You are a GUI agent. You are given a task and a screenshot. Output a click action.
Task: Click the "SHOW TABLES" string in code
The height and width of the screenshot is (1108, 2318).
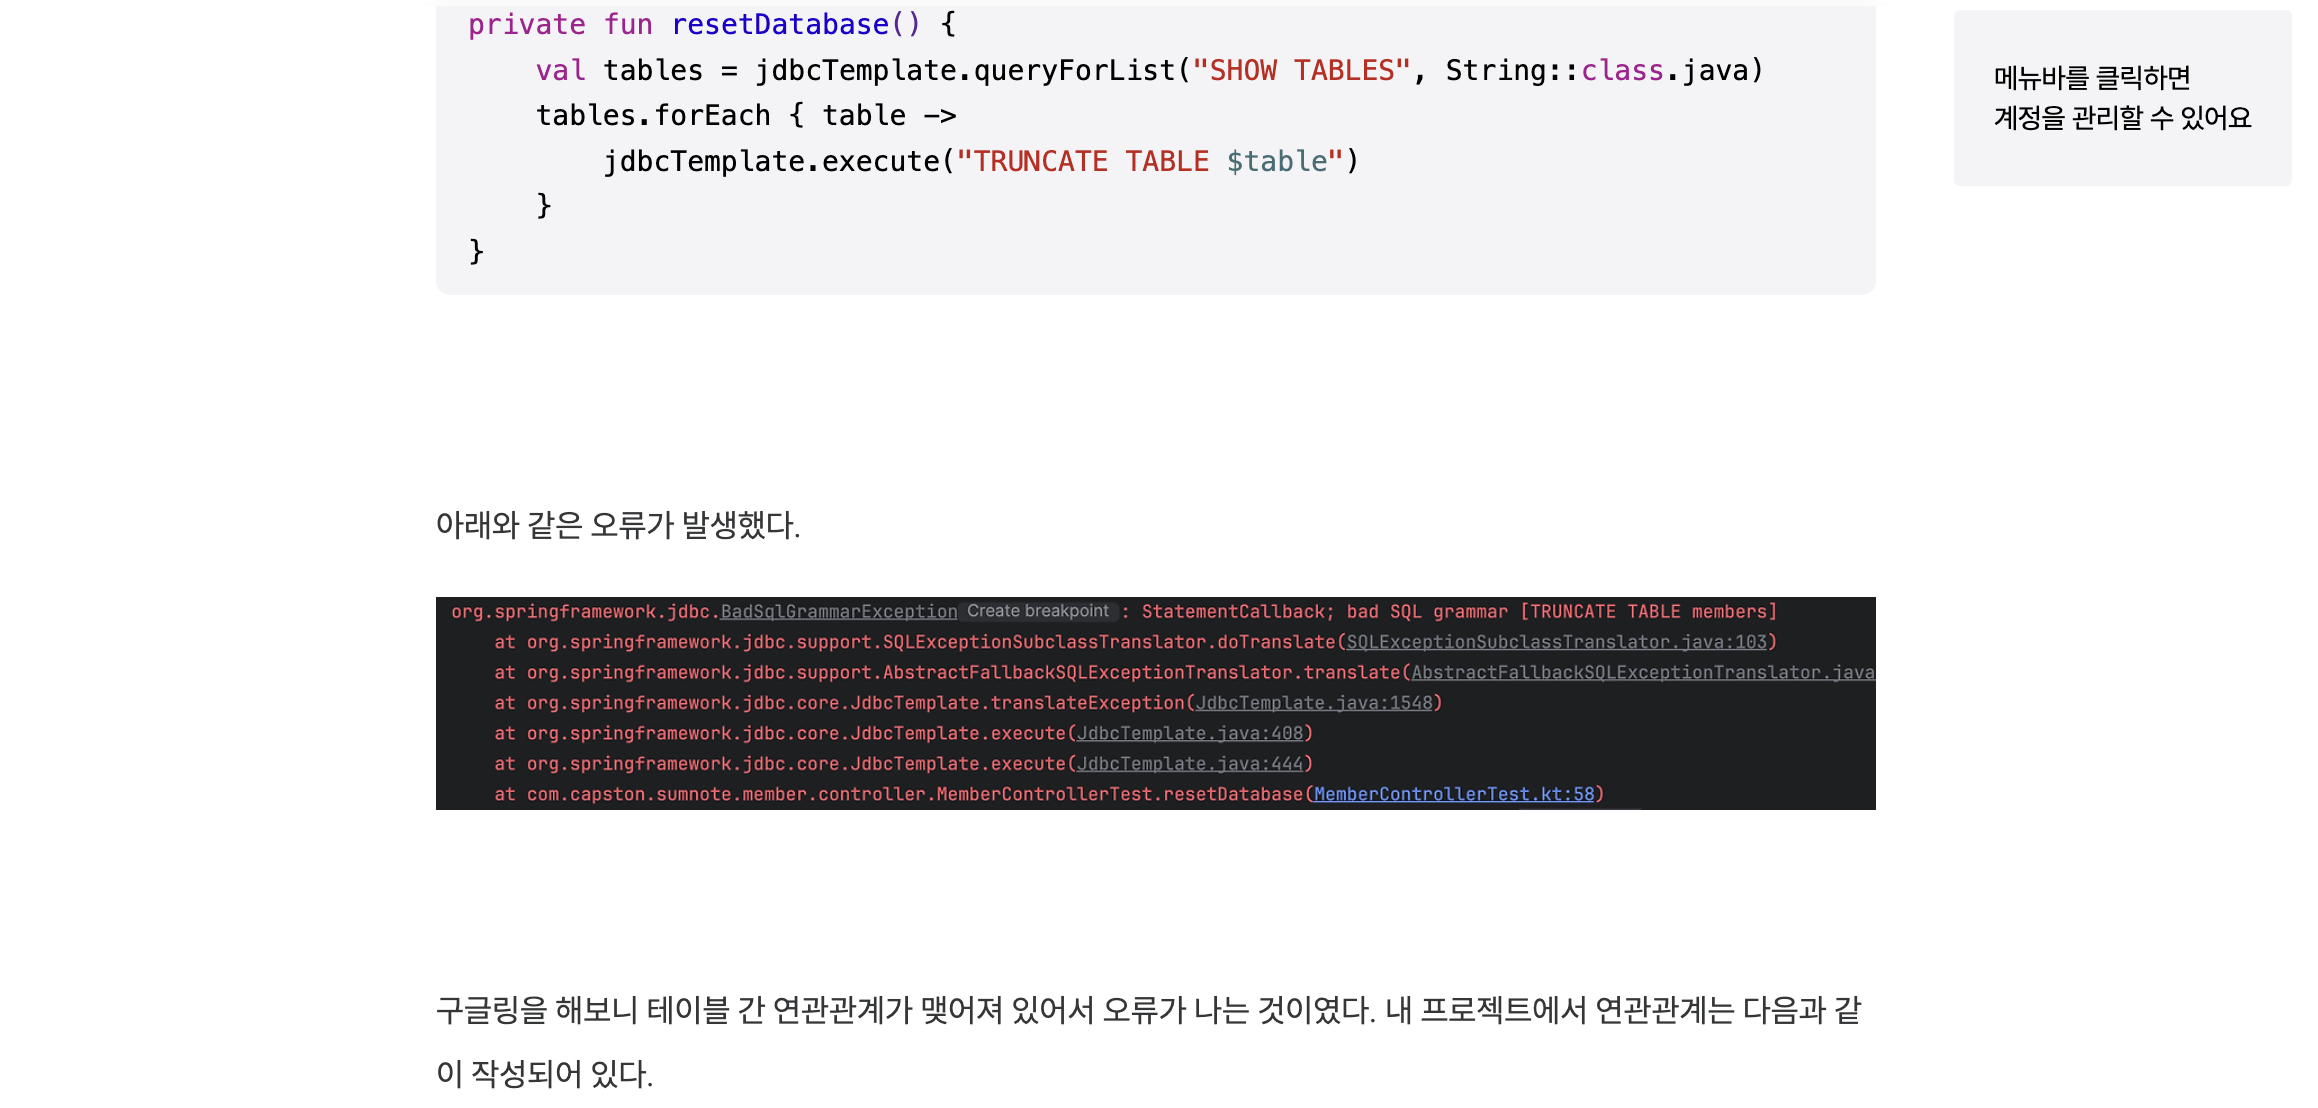tap(1300, 70)
